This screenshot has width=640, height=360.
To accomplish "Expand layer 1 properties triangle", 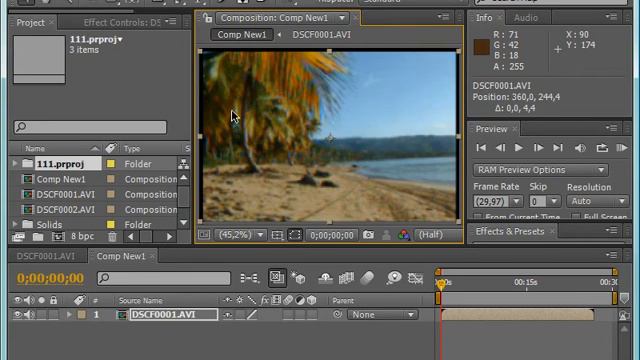I will click(x=69, y=315).
